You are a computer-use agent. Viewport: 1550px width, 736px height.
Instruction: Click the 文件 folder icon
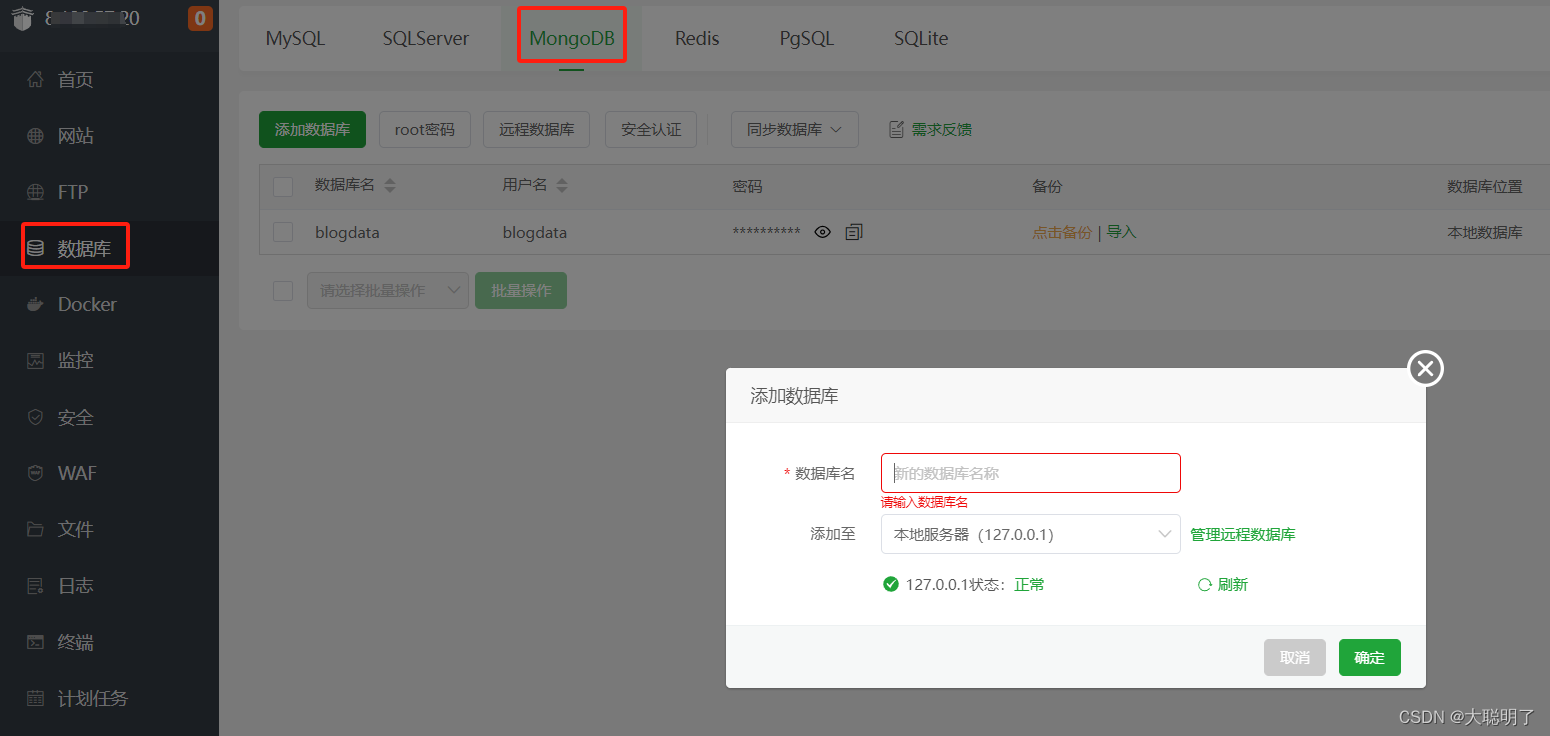click(x=35, y=529)
